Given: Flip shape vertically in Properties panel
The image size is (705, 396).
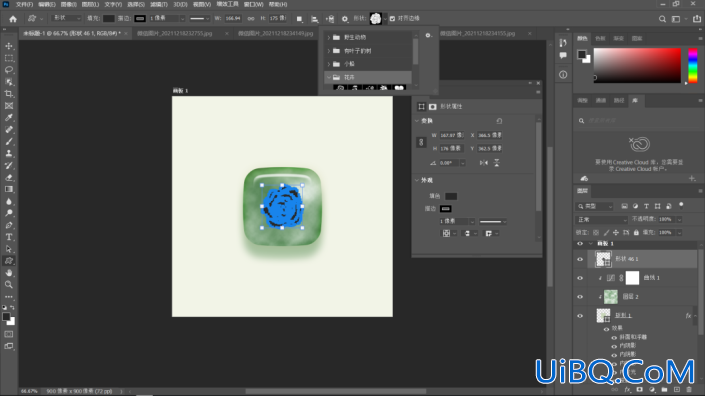Looking at the screenshot, I should pyautogui.click(x=497, y=163).
